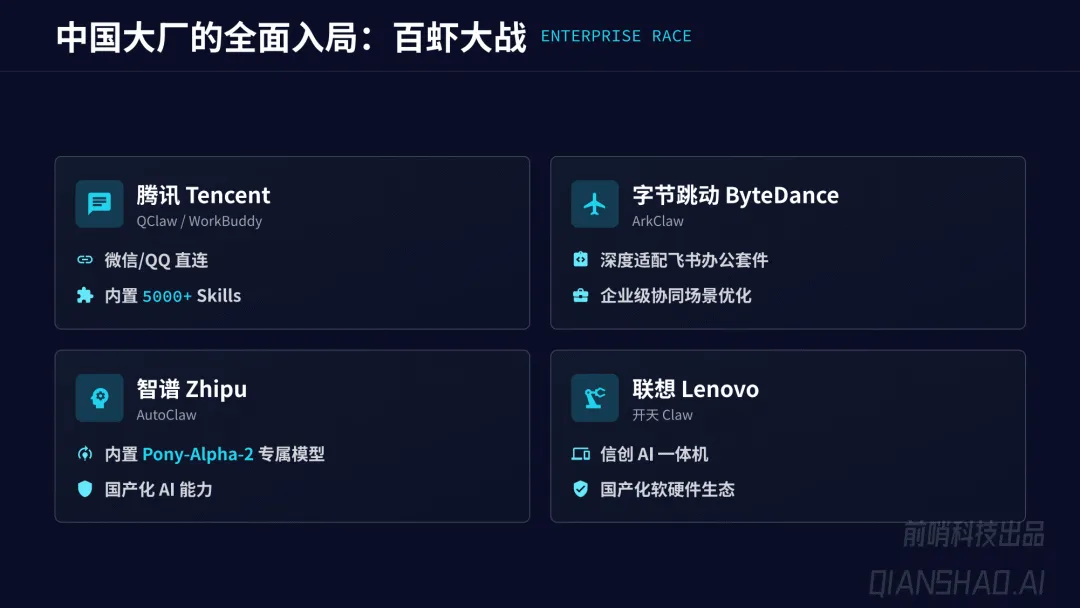The image size is (1080, 608).
Task: Click the highlighted Pony-Alpha-2 text
Action: pyautogui.click(x=197, y=454)
